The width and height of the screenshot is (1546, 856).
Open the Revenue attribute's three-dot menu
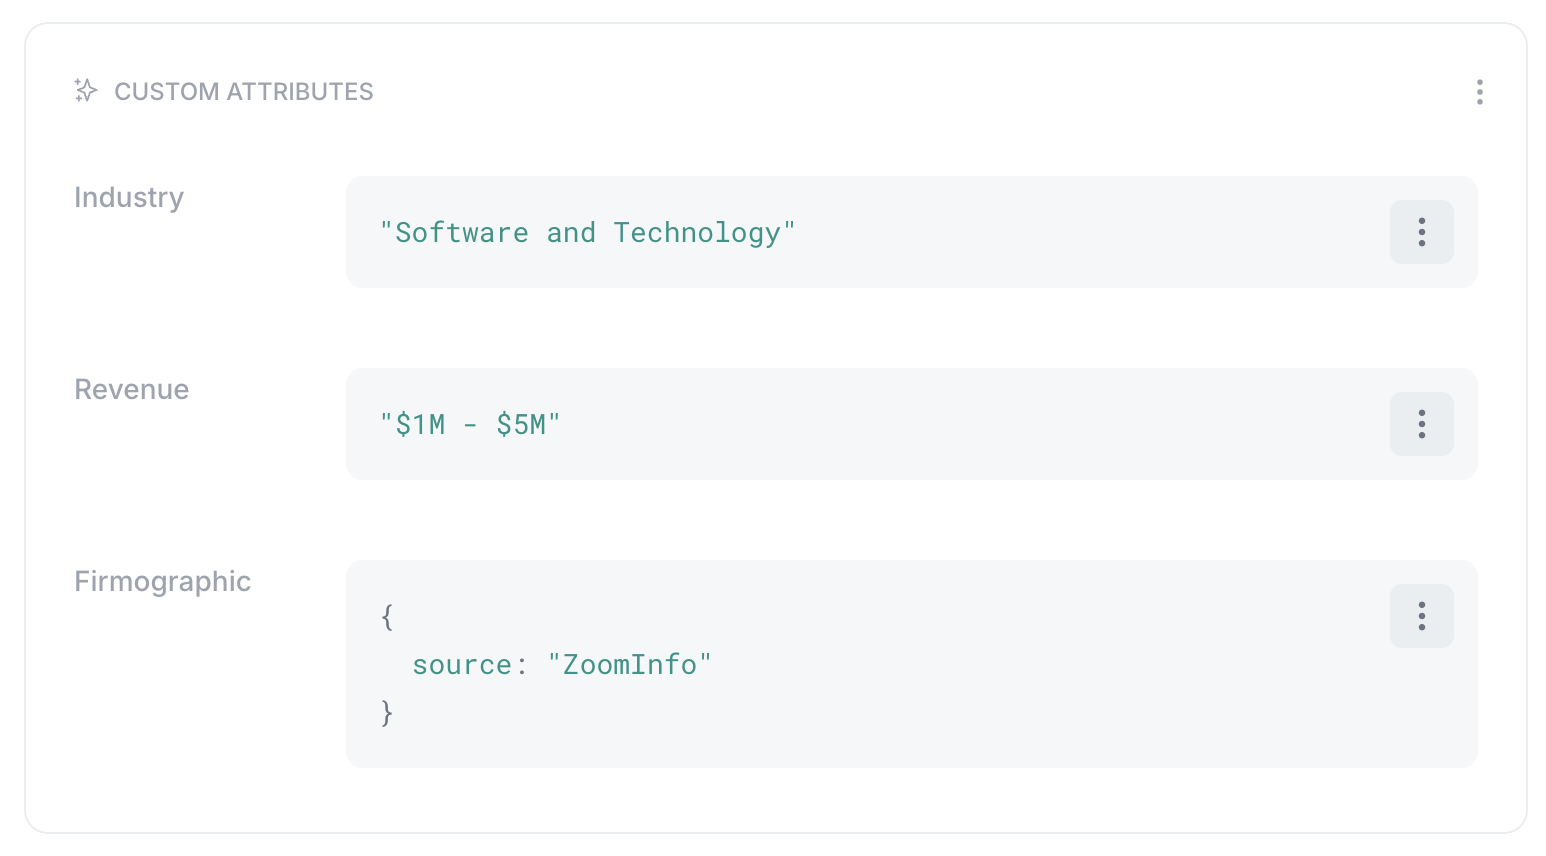(1421, 424)
